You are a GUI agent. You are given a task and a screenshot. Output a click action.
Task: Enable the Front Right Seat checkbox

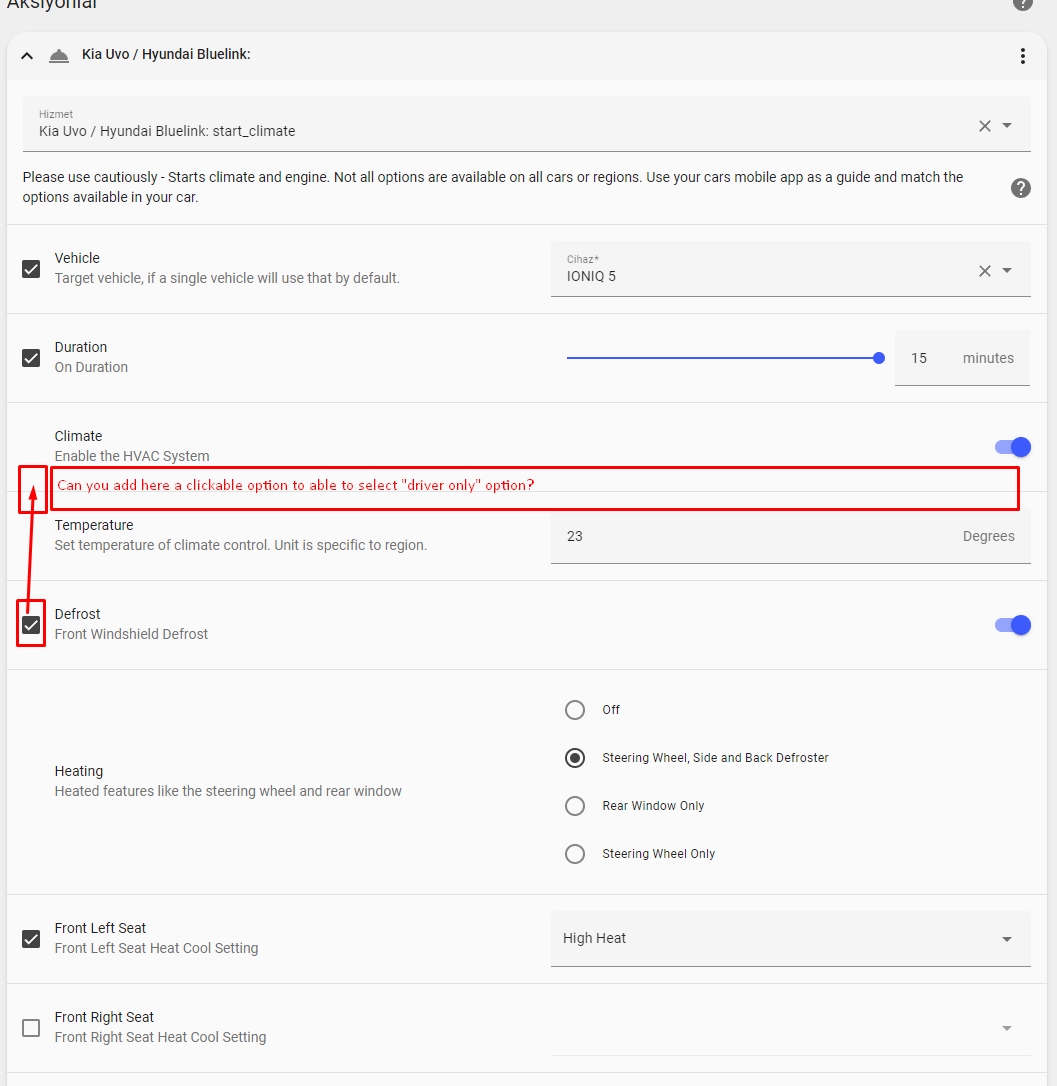point(30,1027)
